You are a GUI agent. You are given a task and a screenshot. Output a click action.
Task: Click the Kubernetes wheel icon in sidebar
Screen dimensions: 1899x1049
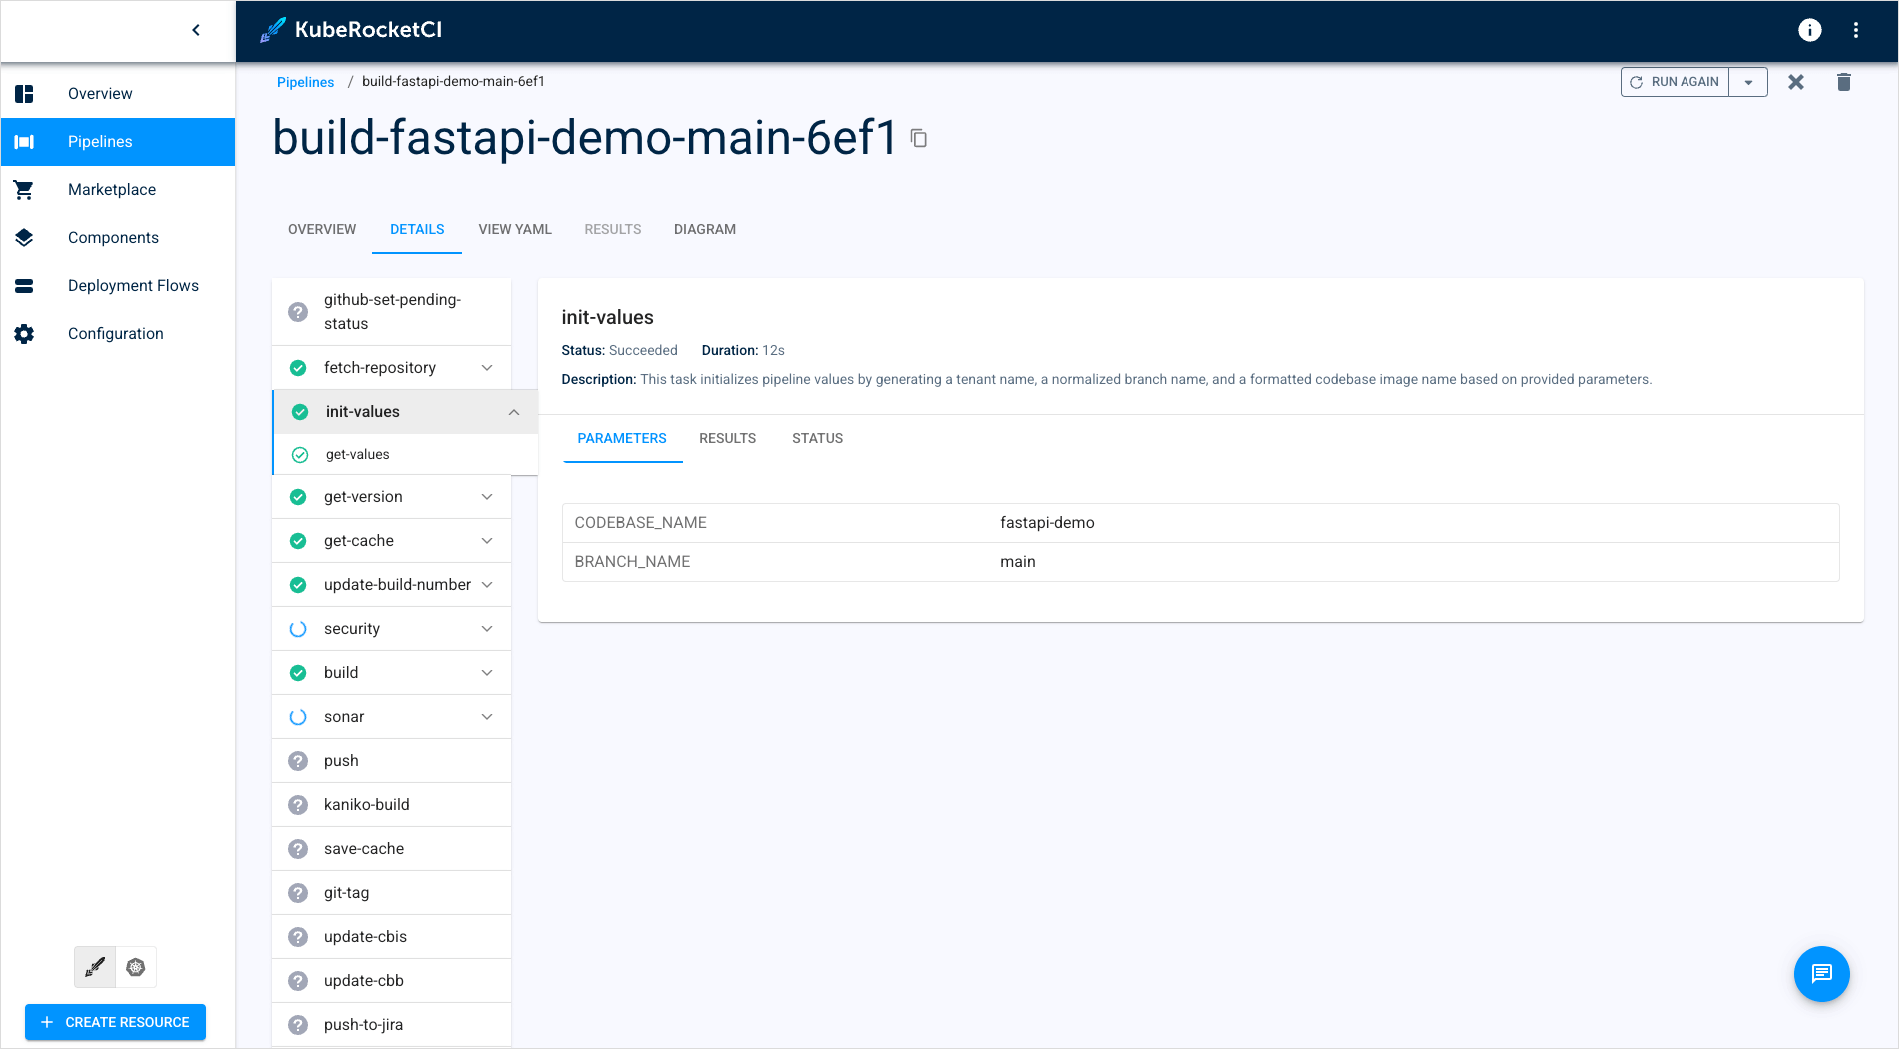pyautogui.click(x=136, y=967)
